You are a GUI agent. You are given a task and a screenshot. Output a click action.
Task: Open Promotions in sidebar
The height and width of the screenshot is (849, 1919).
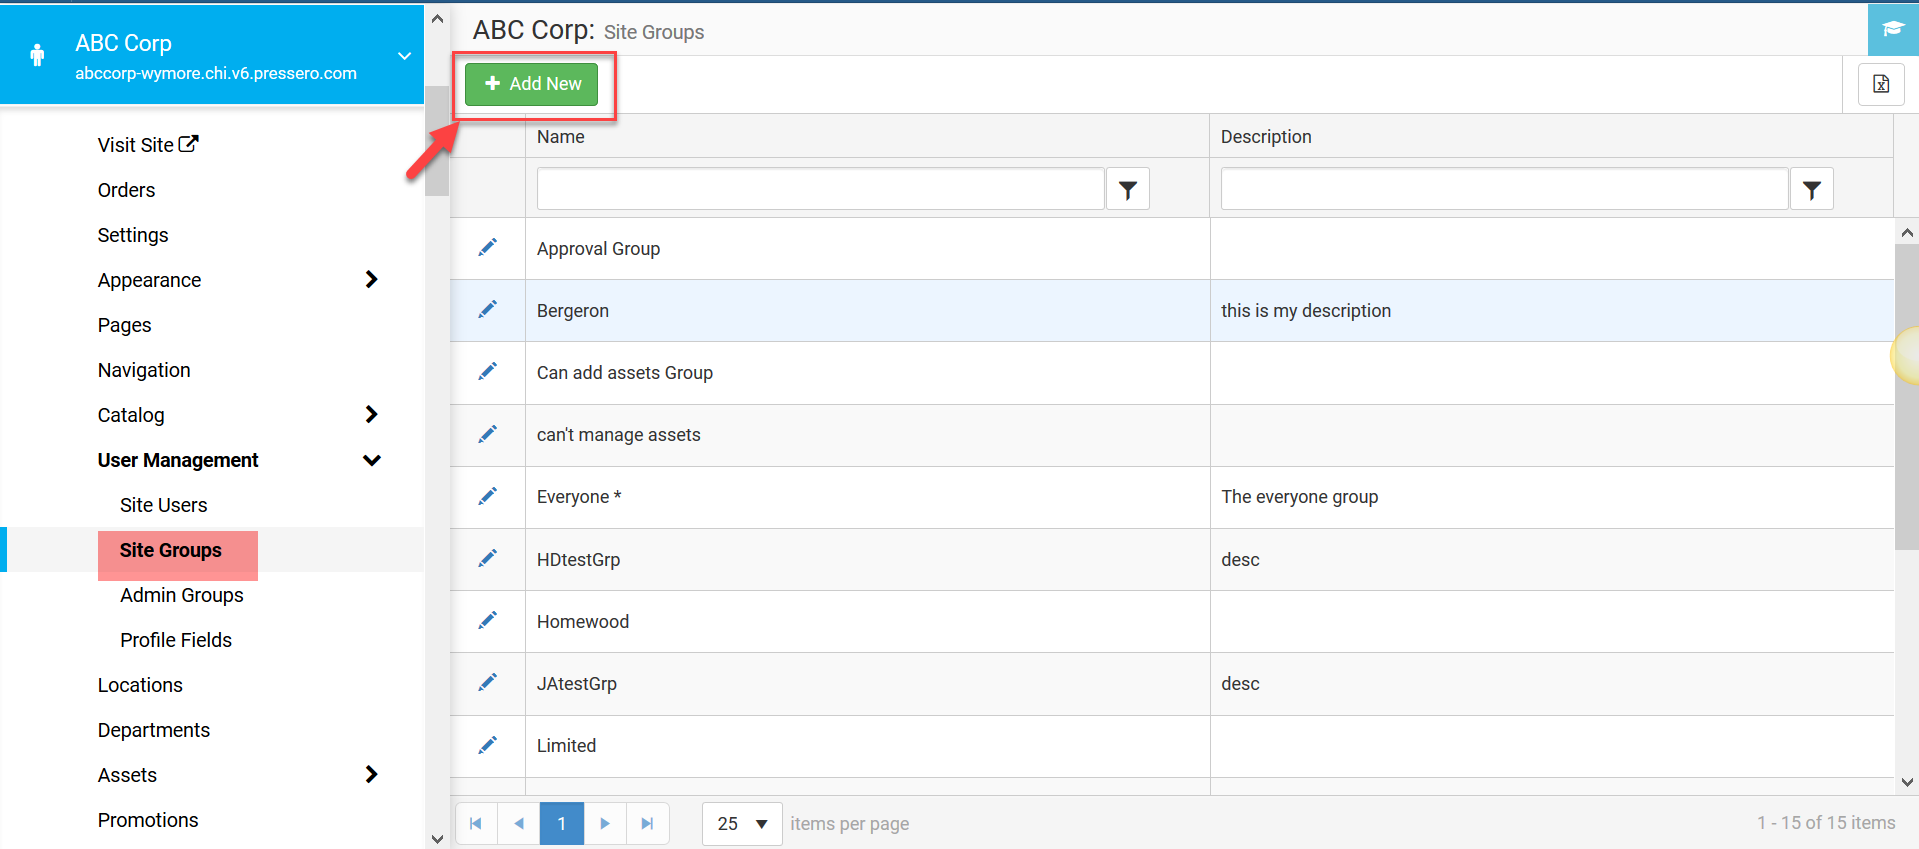point(148,820)
